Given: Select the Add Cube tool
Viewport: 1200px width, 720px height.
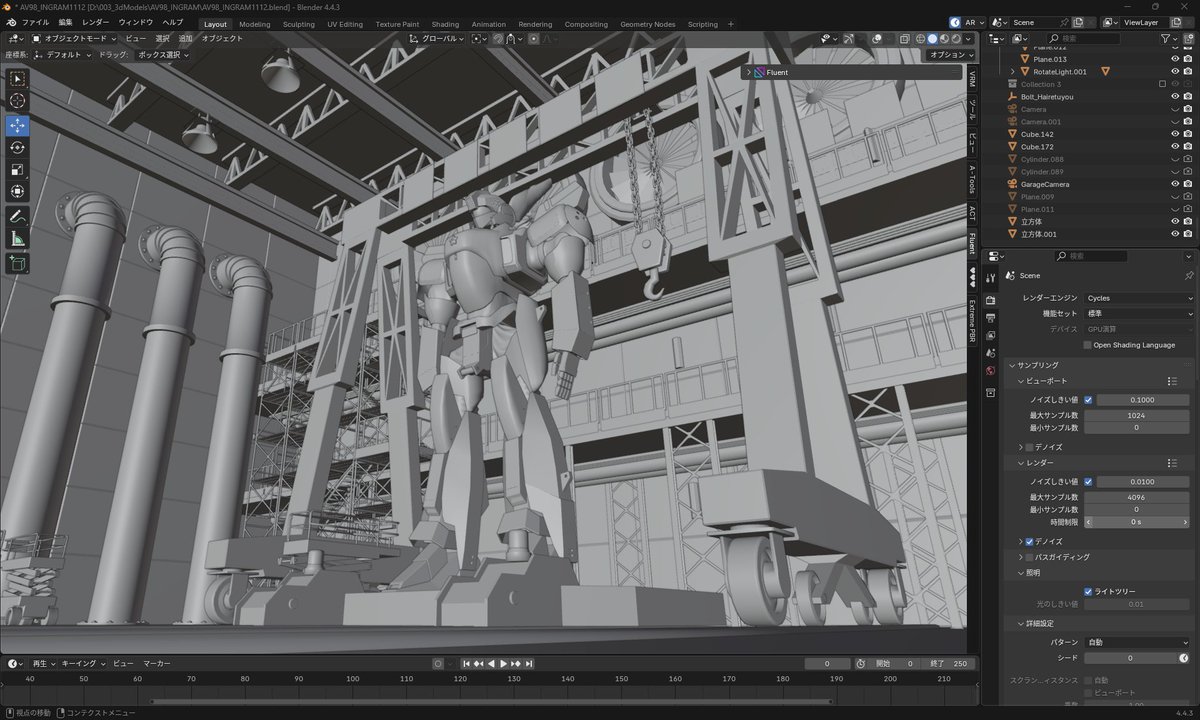Looking at the screenshot, I should click(18, 263).
